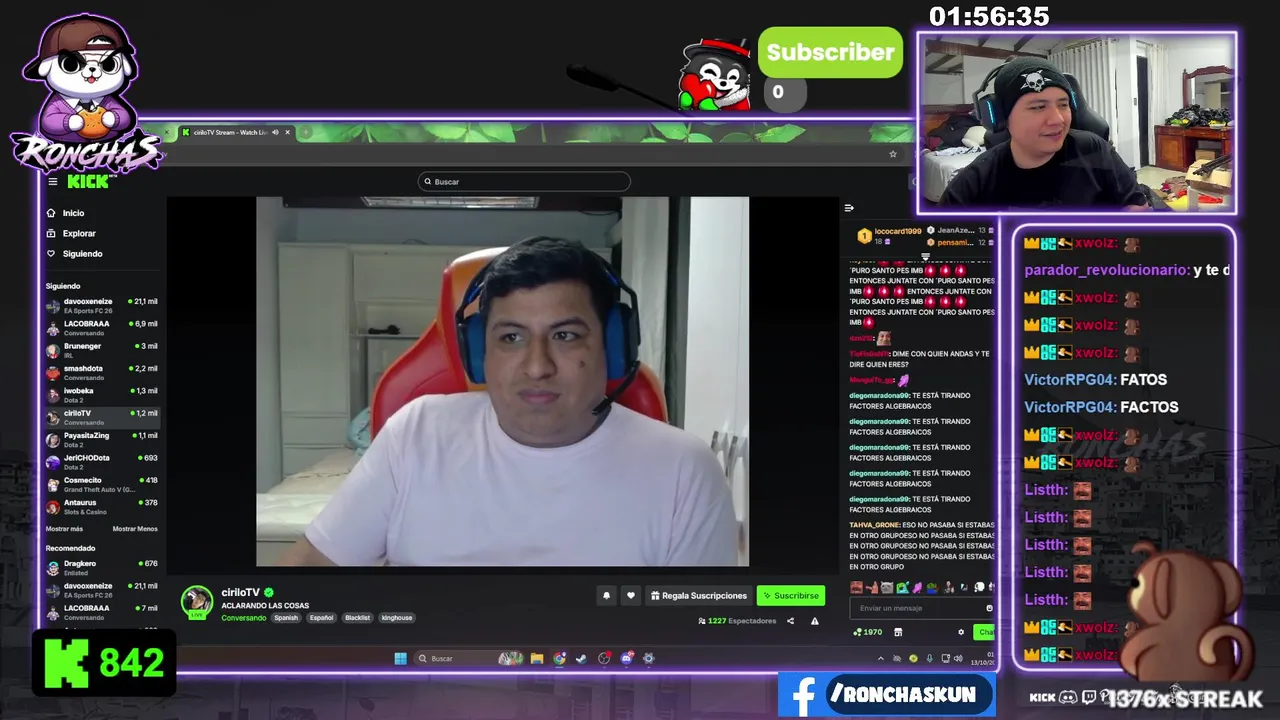This screenshot has width=1280, height=720.
Task: Open the chat shop icon
Action: coord(898,632)
